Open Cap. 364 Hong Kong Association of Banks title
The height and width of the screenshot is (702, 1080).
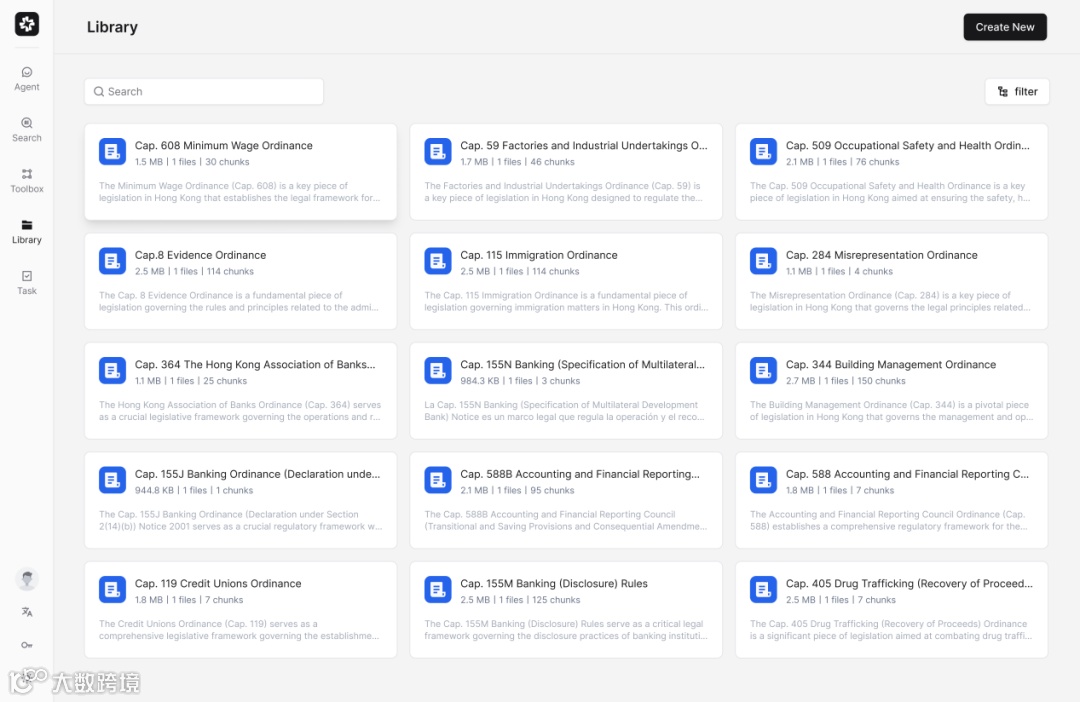click(255, 364)
